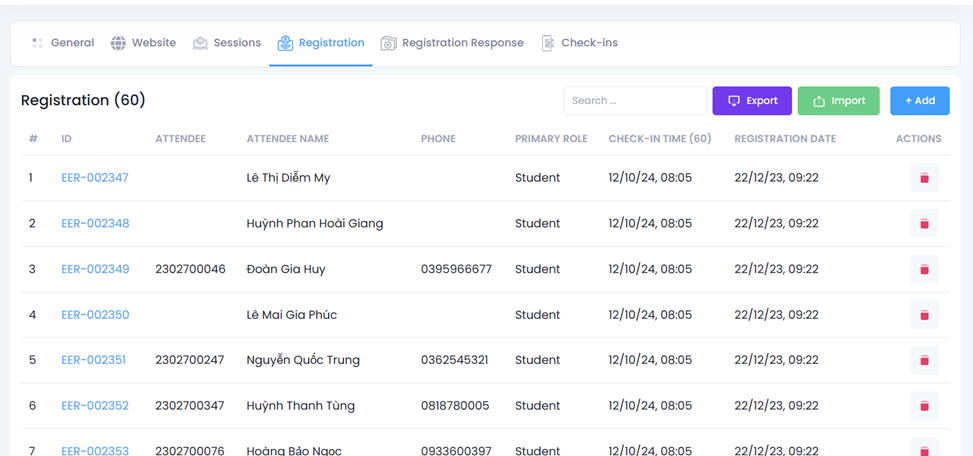
Task: Open registration link EER-002347
Action: click(x=95, y=178)
